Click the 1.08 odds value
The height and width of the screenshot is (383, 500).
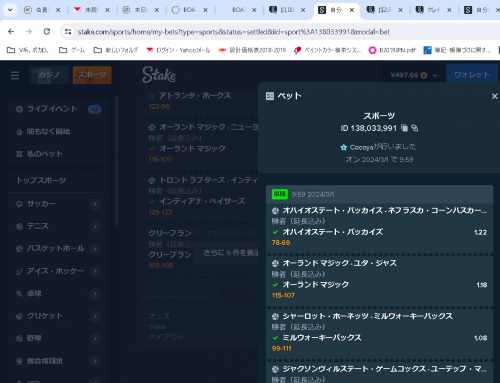tap(481, 338)
